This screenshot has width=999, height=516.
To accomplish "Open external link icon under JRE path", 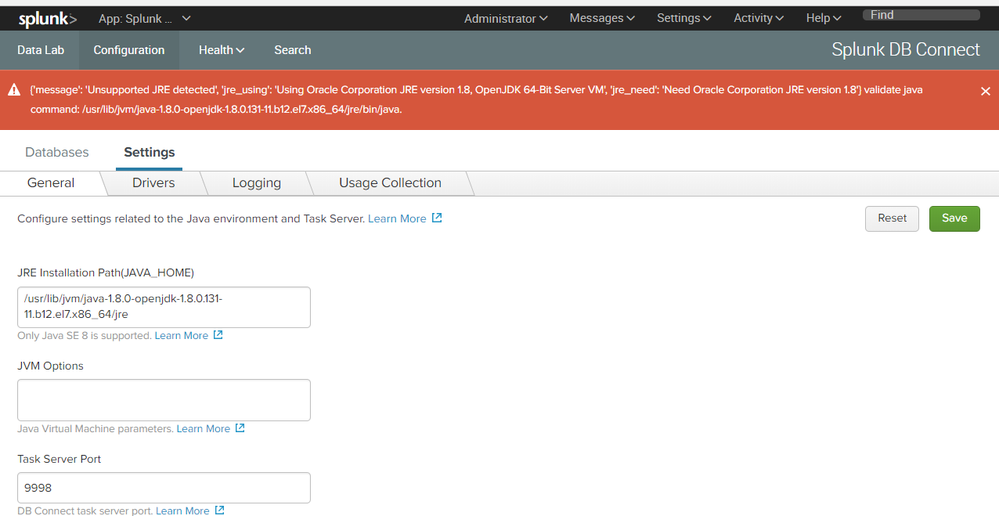I will tap(218, 334).
